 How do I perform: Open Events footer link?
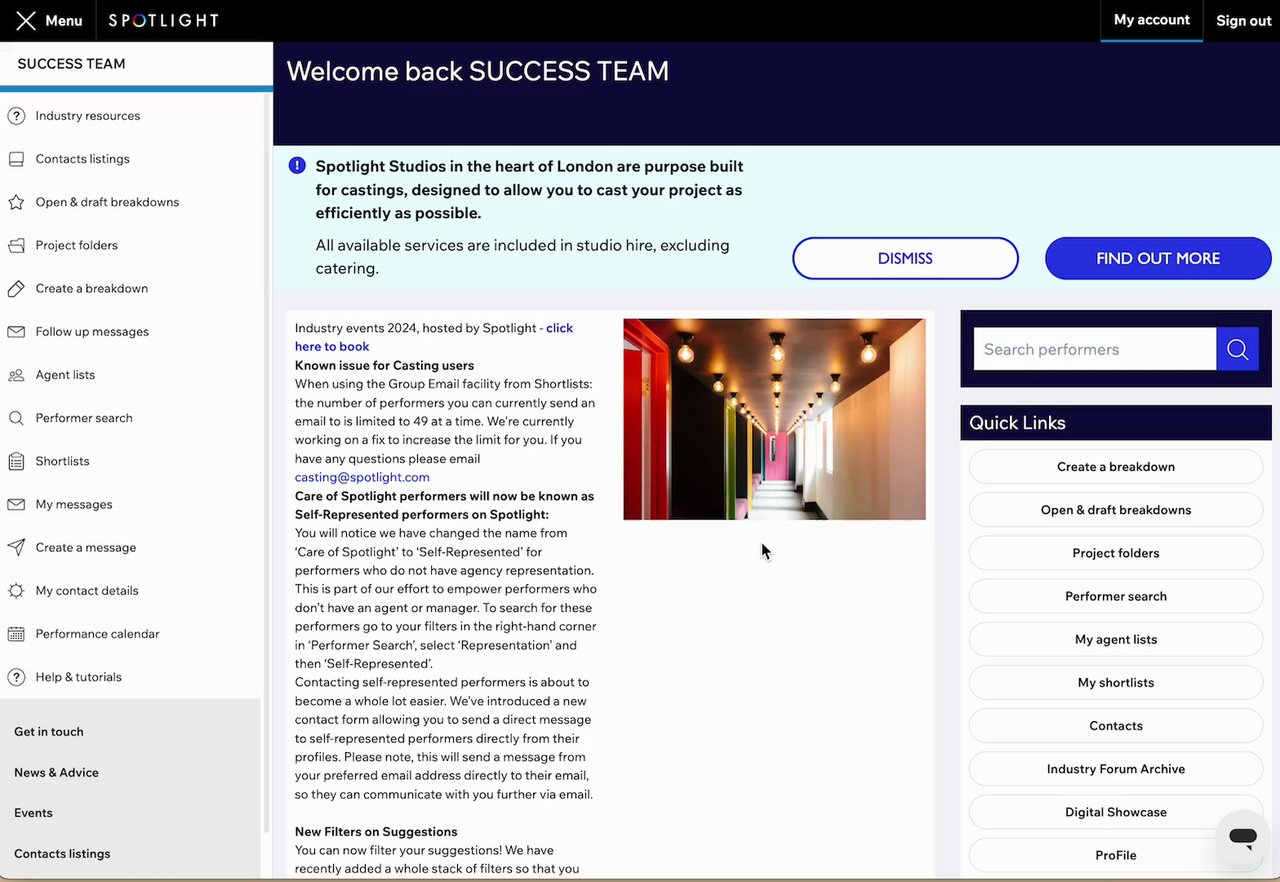[x=33, y=813]
